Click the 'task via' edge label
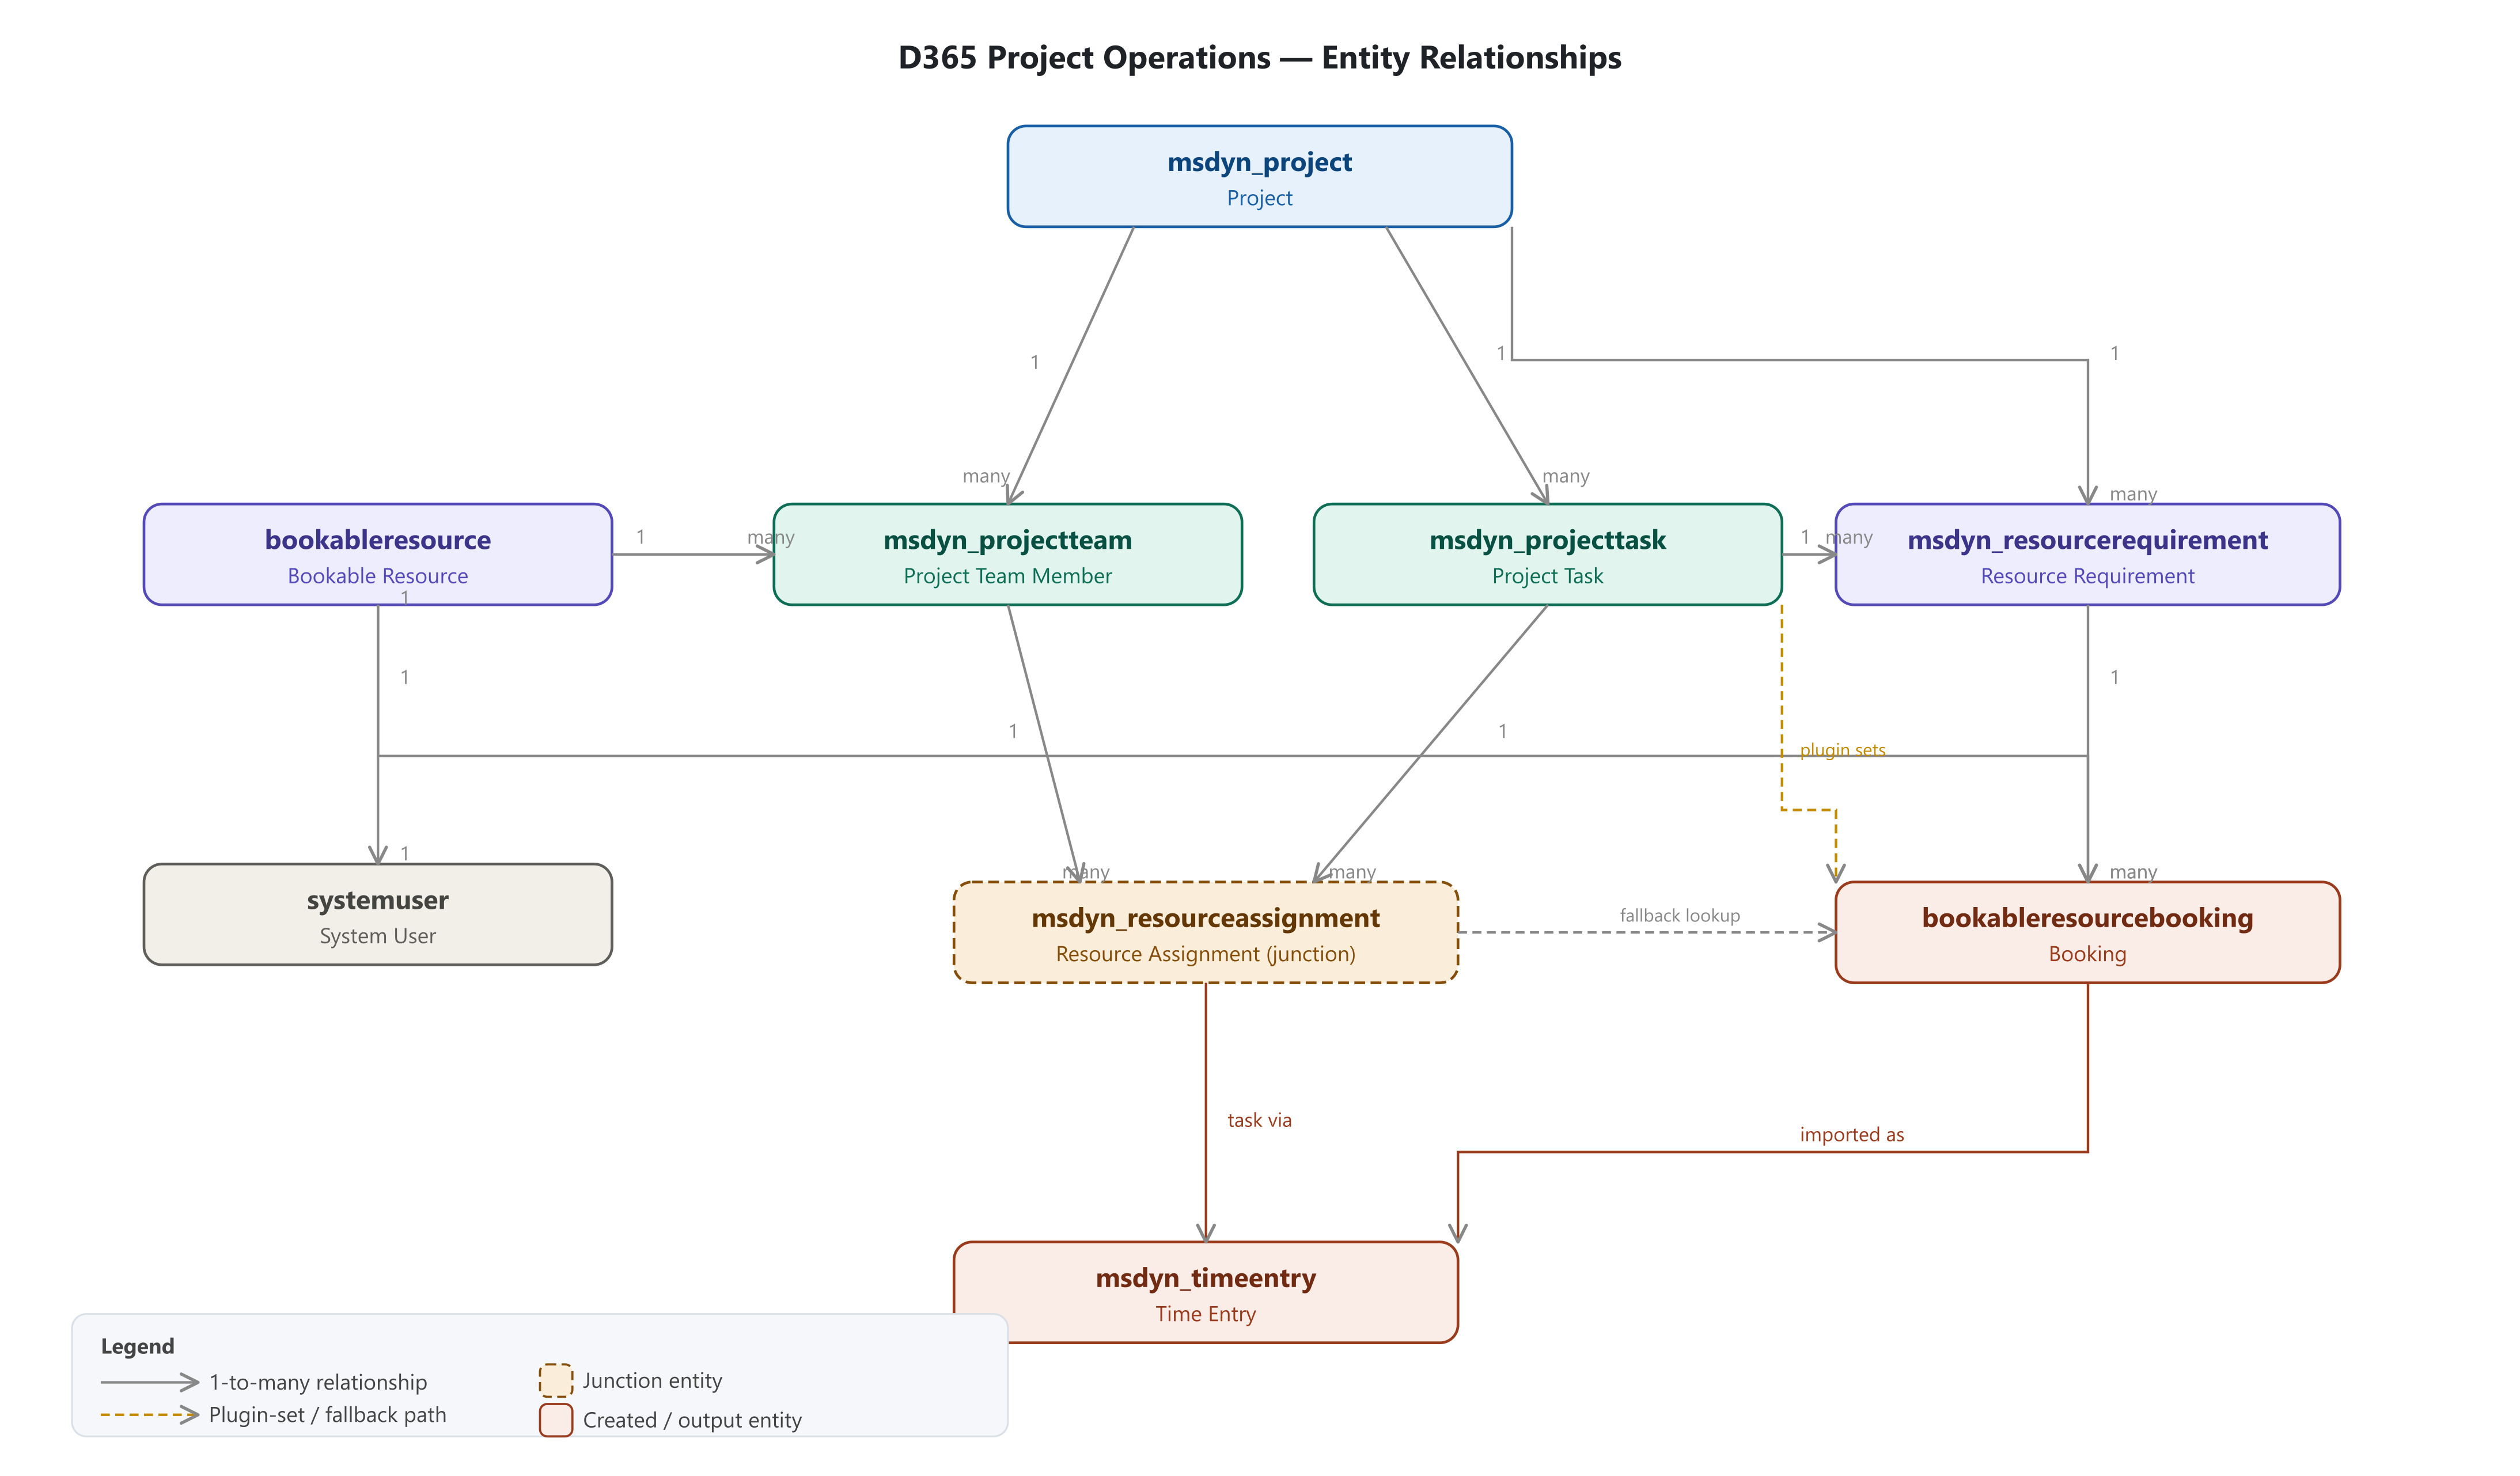The image size is (2520, 1476). pos(1259,1120)
